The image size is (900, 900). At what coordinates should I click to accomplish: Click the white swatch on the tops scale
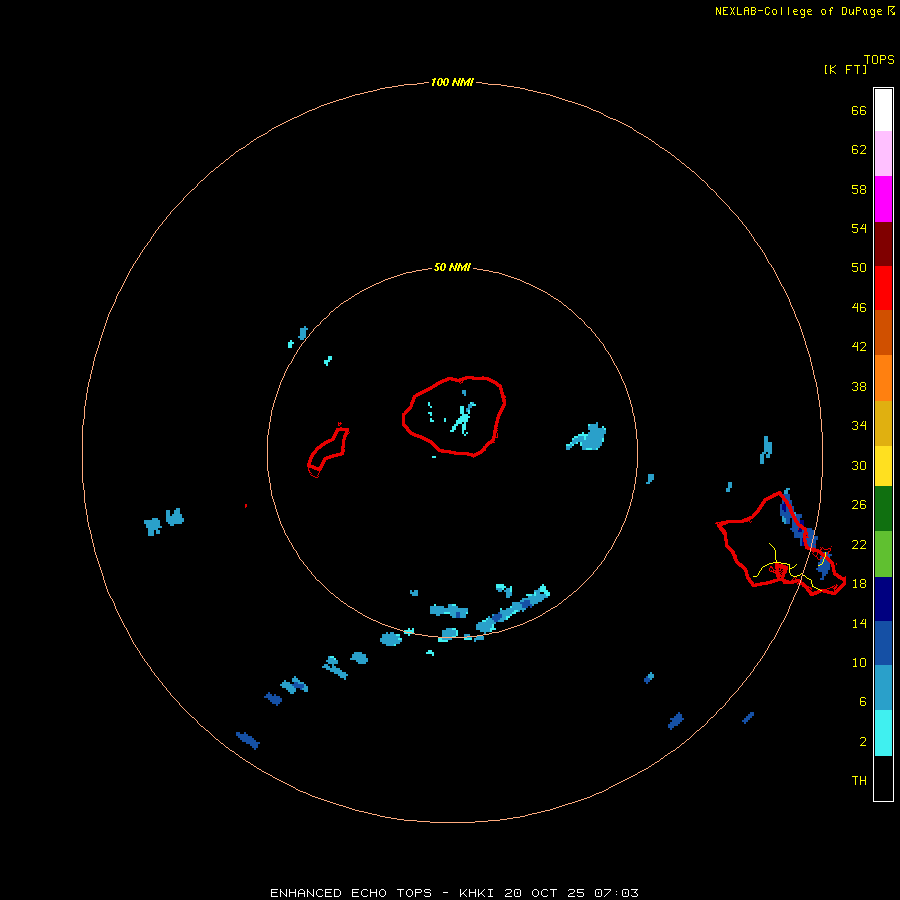click(883, 110)
